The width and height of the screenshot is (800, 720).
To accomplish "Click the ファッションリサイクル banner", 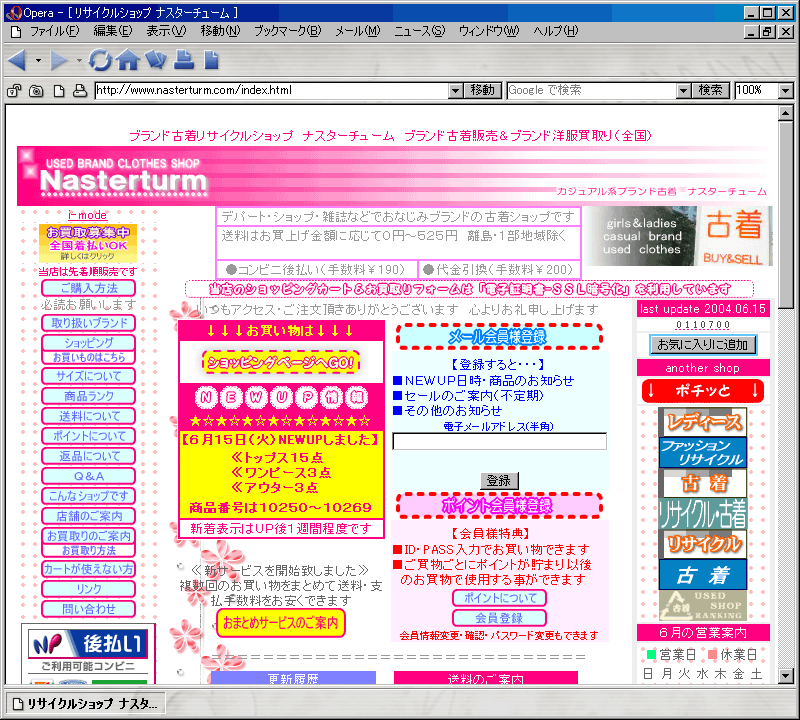I will pyautogui.click(x=703, y=453).
